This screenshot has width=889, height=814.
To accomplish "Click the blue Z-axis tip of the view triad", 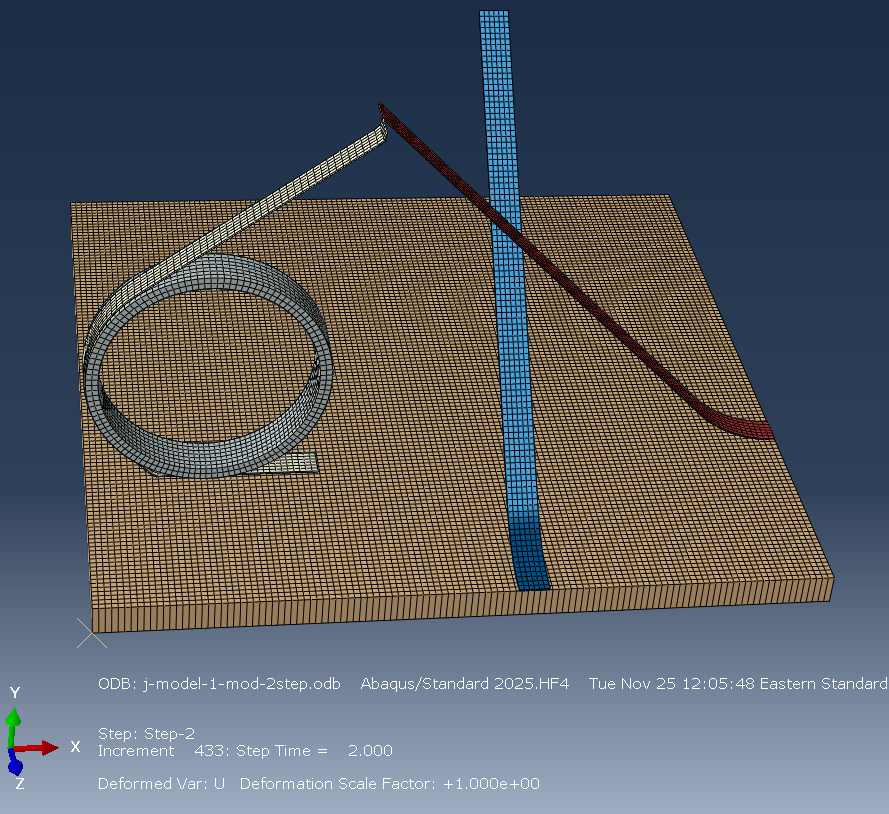I will (15, 767).
